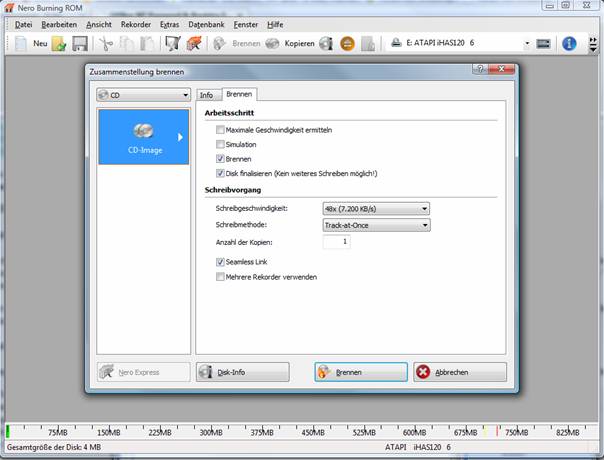Image resolution: width=604 pixels, height=460 pixels.
Task: Click the orange eject disc icon
Action: (347, 44)
